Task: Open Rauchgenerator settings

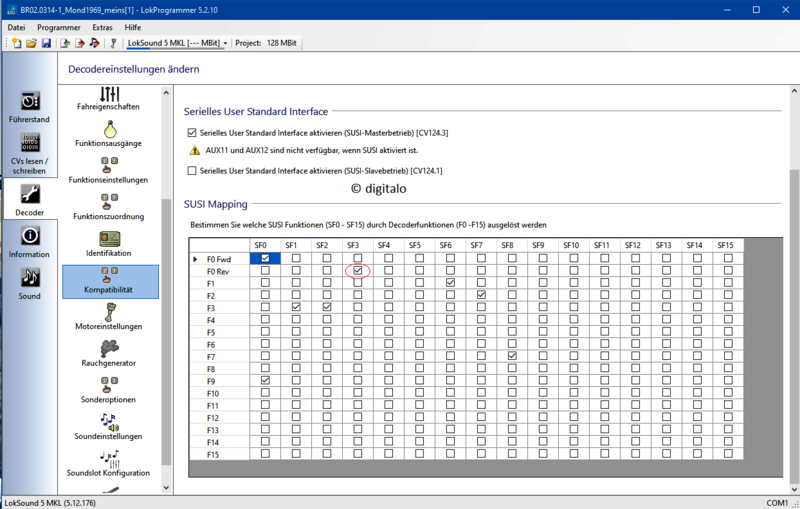Action: click(108, 353)
